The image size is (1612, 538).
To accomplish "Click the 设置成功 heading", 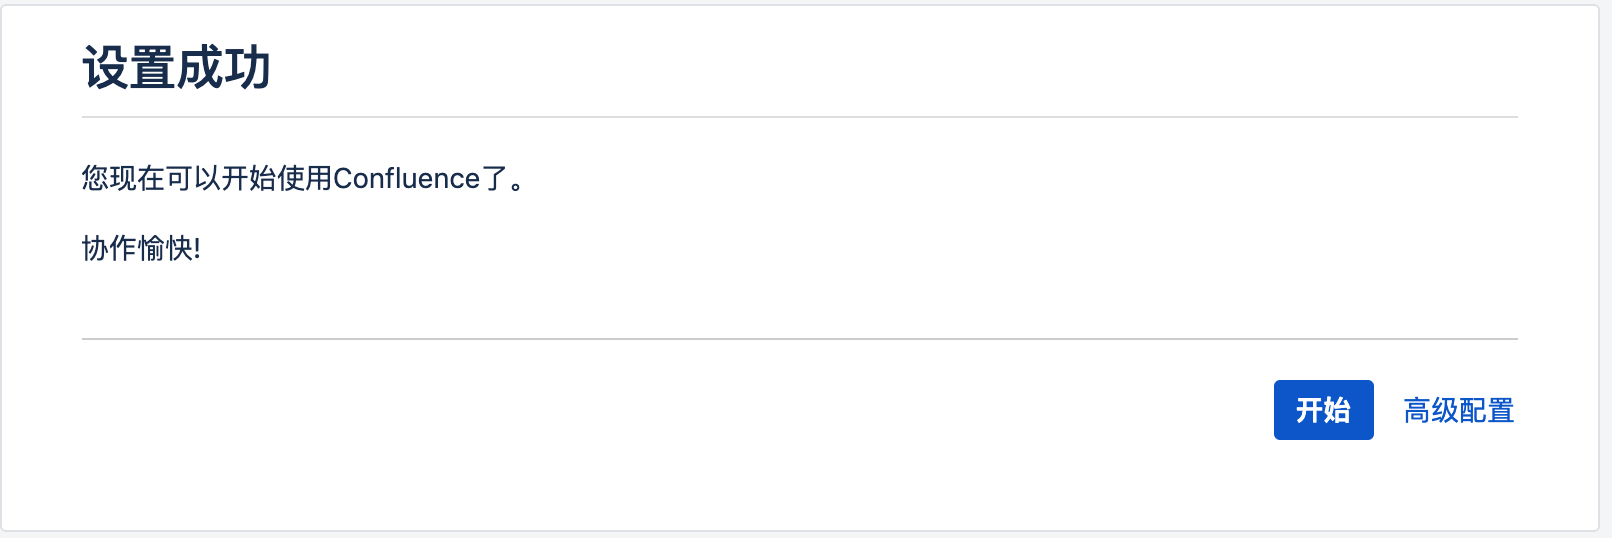I will click(176, 69).
